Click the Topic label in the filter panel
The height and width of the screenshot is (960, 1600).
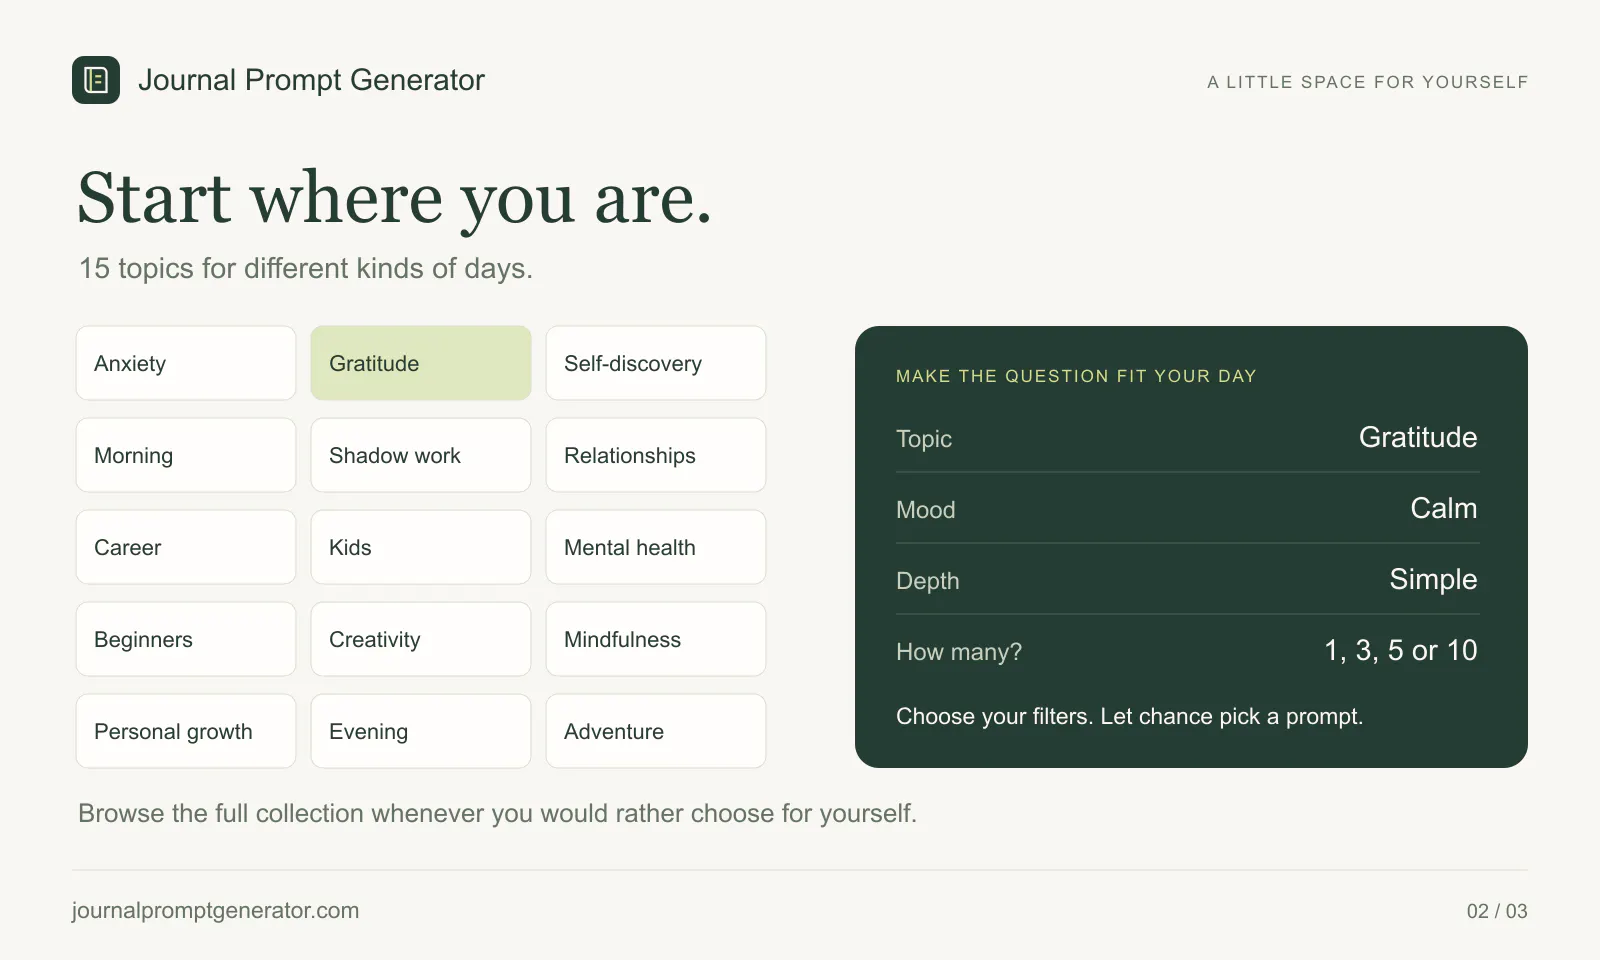[924, 439]
